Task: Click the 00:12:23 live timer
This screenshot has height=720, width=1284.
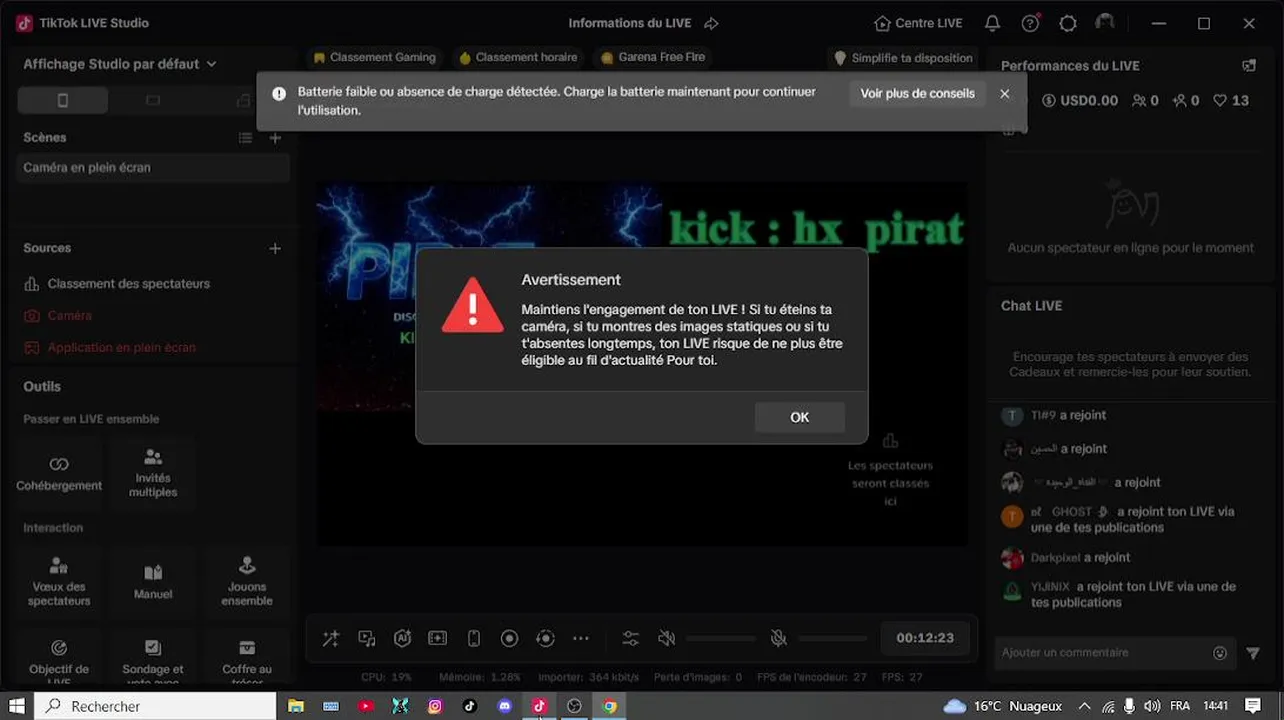Action: click(x=925, y=638)
